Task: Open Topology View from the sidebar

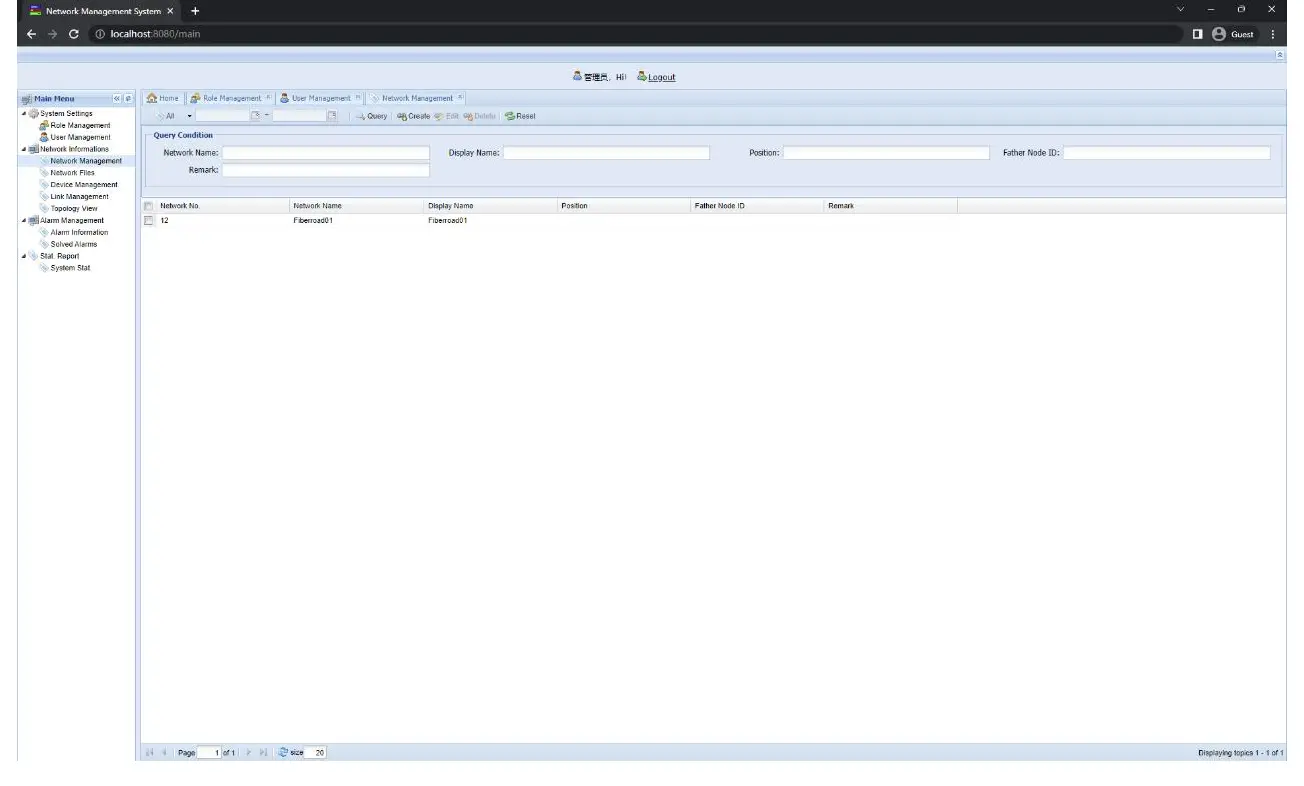Action: coord(74,208)
